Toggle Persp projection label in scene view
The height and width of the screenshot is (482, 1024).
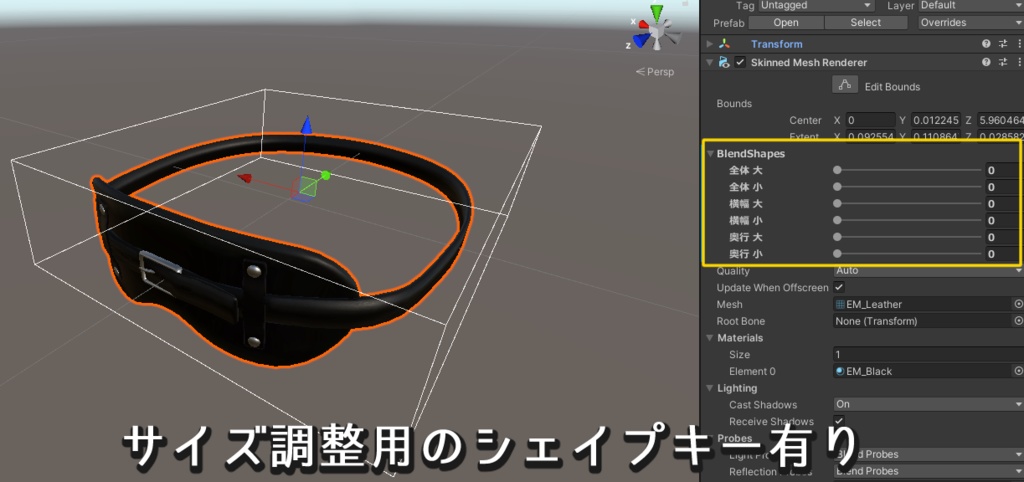click(655, 72)
